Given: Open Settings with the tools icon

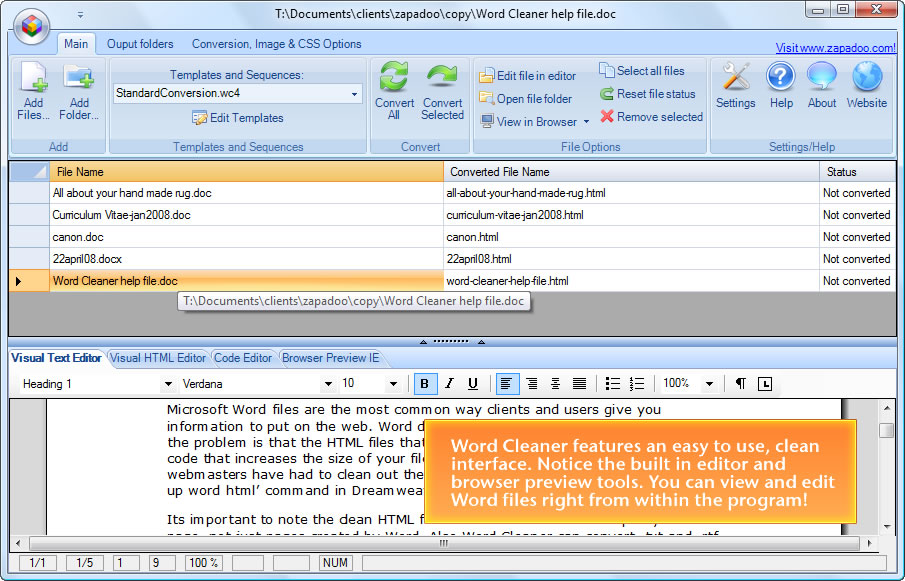Looking at the screenshot, I should pyautogui.click(x=736, y=77).
